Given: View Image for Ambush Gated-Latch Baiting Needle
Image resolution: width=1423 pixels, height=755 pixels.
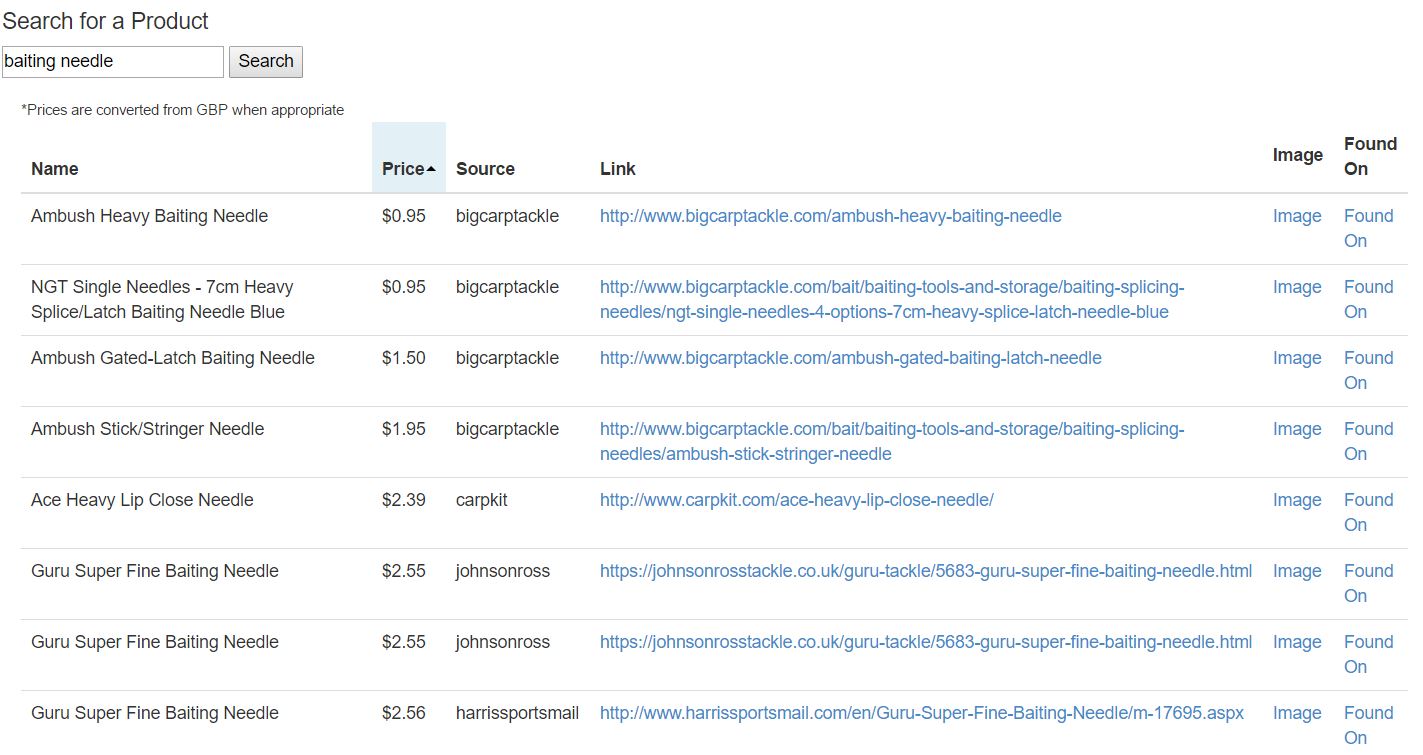Looking at the screenshot, I should tap(1296, 358).
